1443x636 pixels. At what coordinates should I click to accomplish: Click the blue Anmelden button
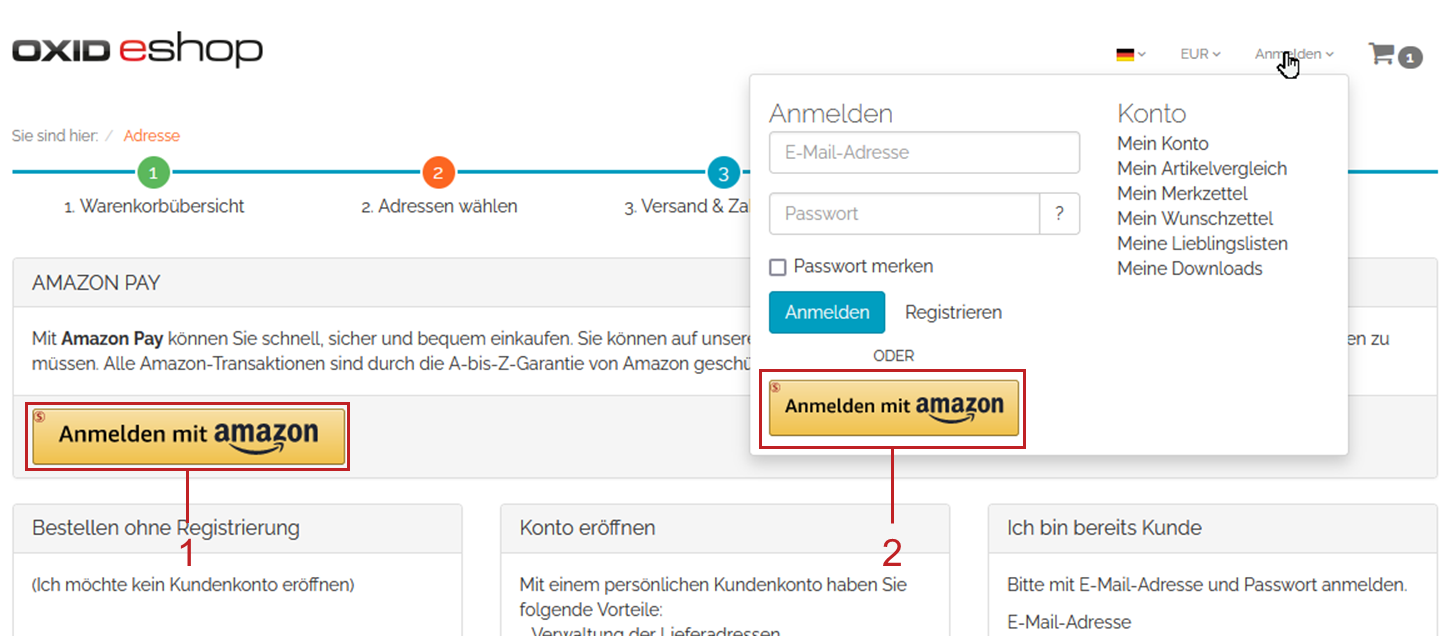tap(826, 313)
